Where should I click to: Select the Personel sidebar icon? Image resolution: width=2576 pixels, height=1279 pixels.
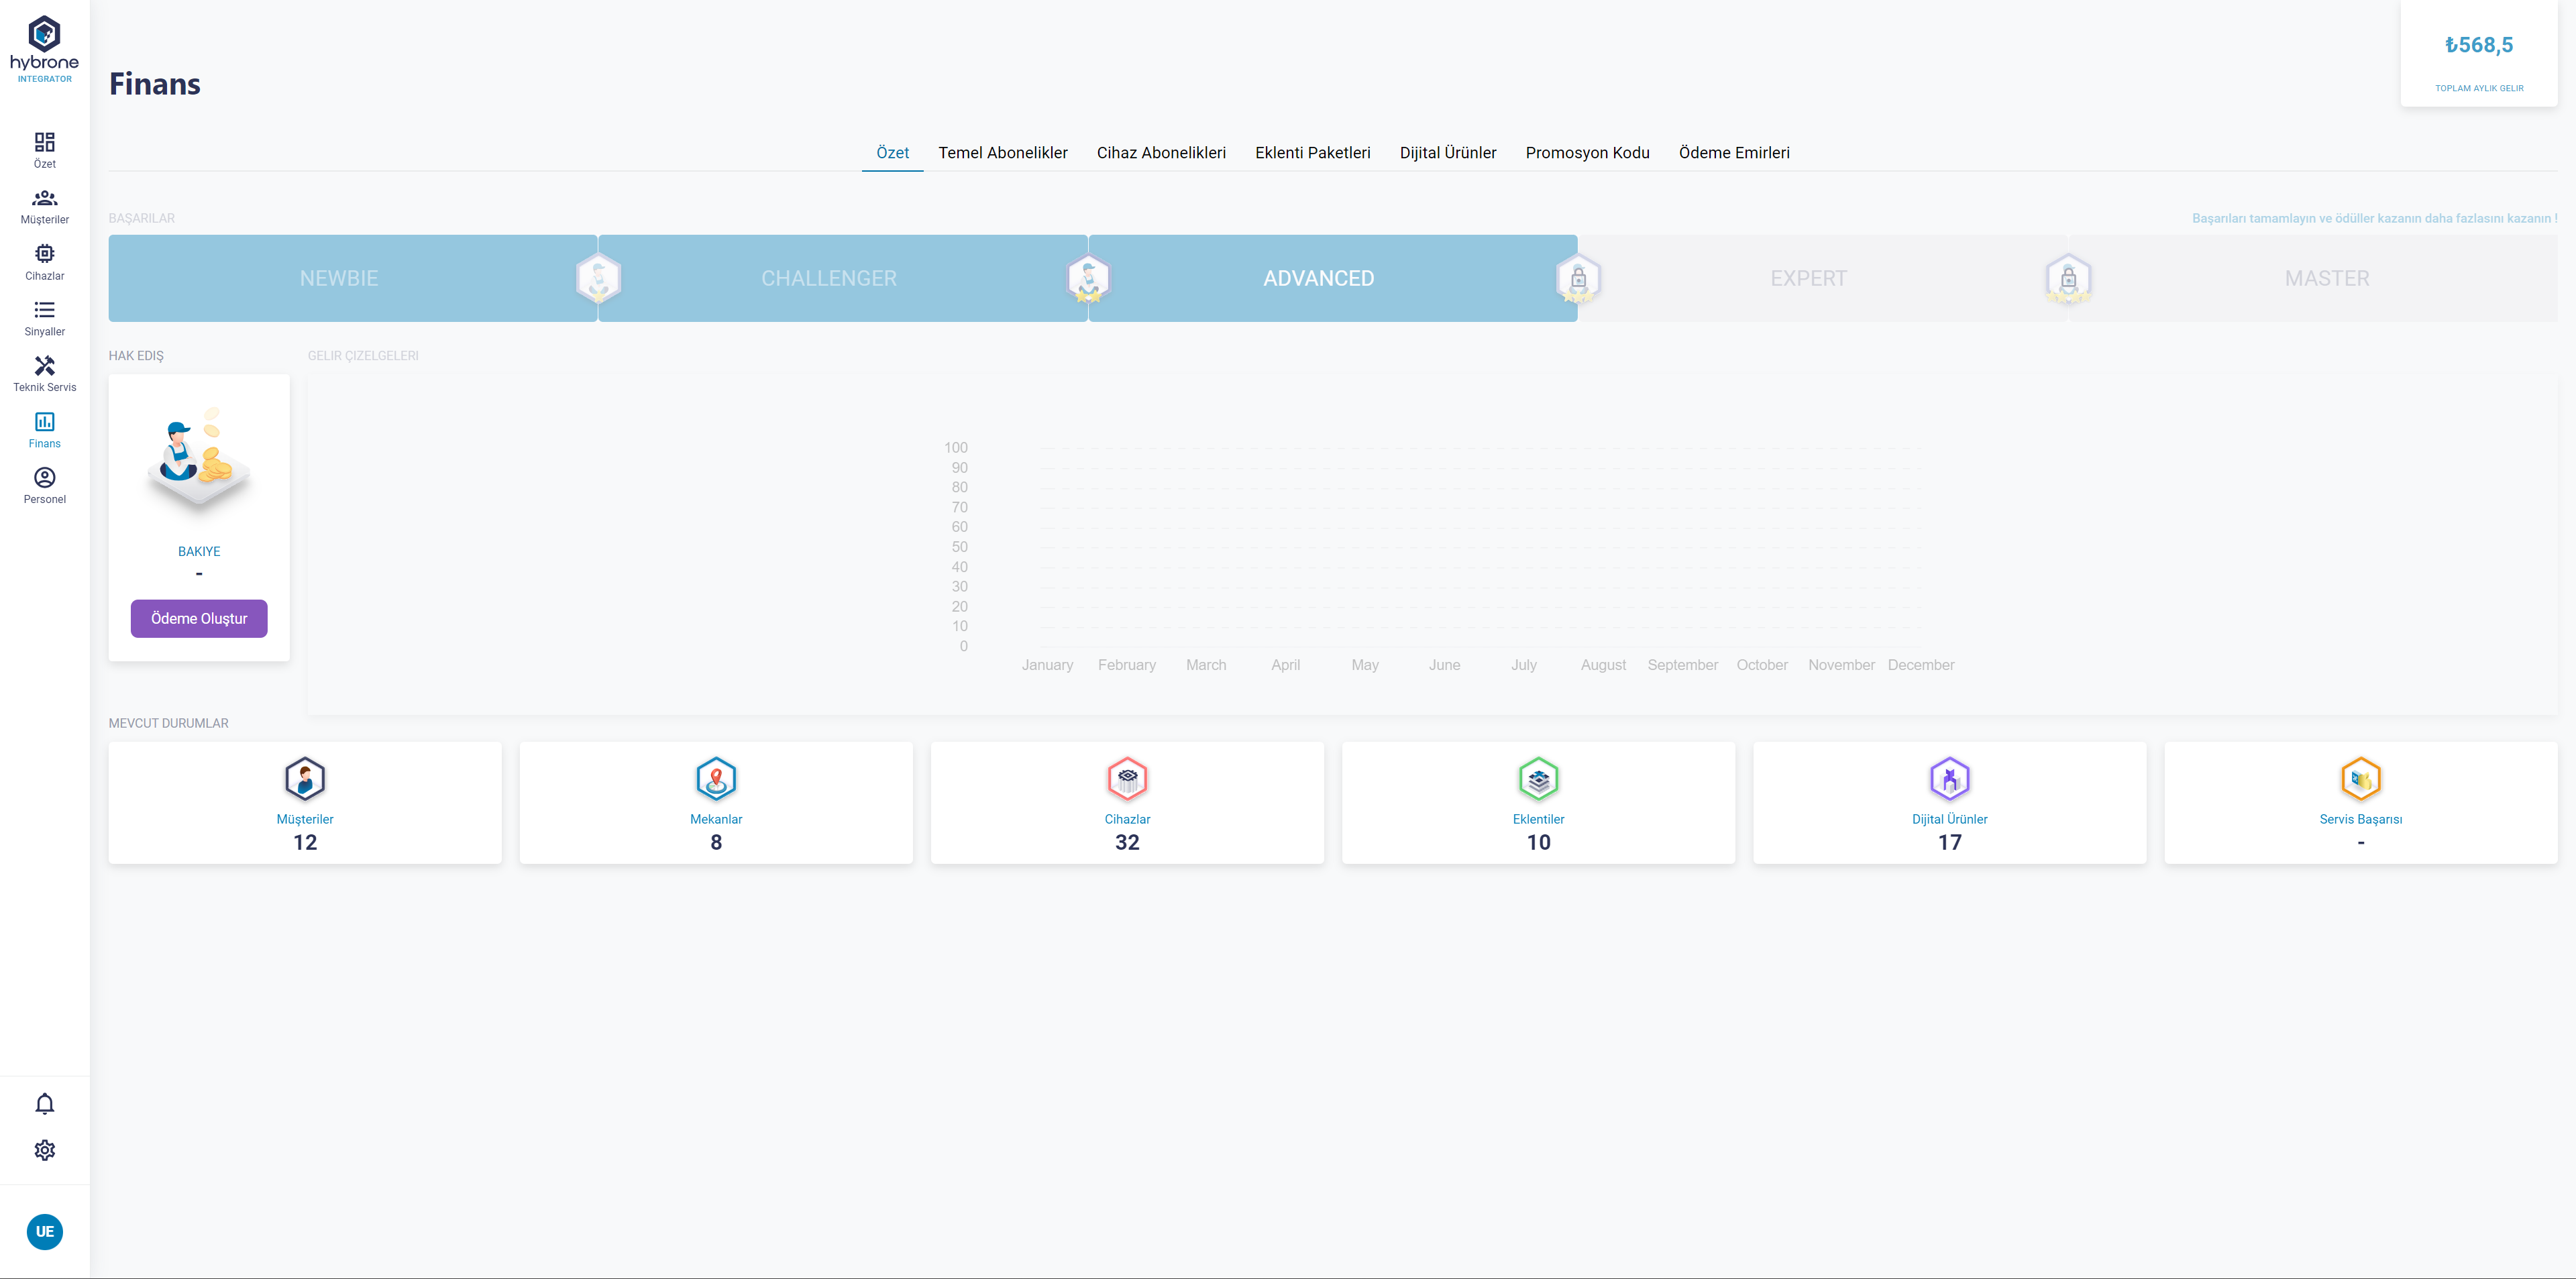coord(44,478)
